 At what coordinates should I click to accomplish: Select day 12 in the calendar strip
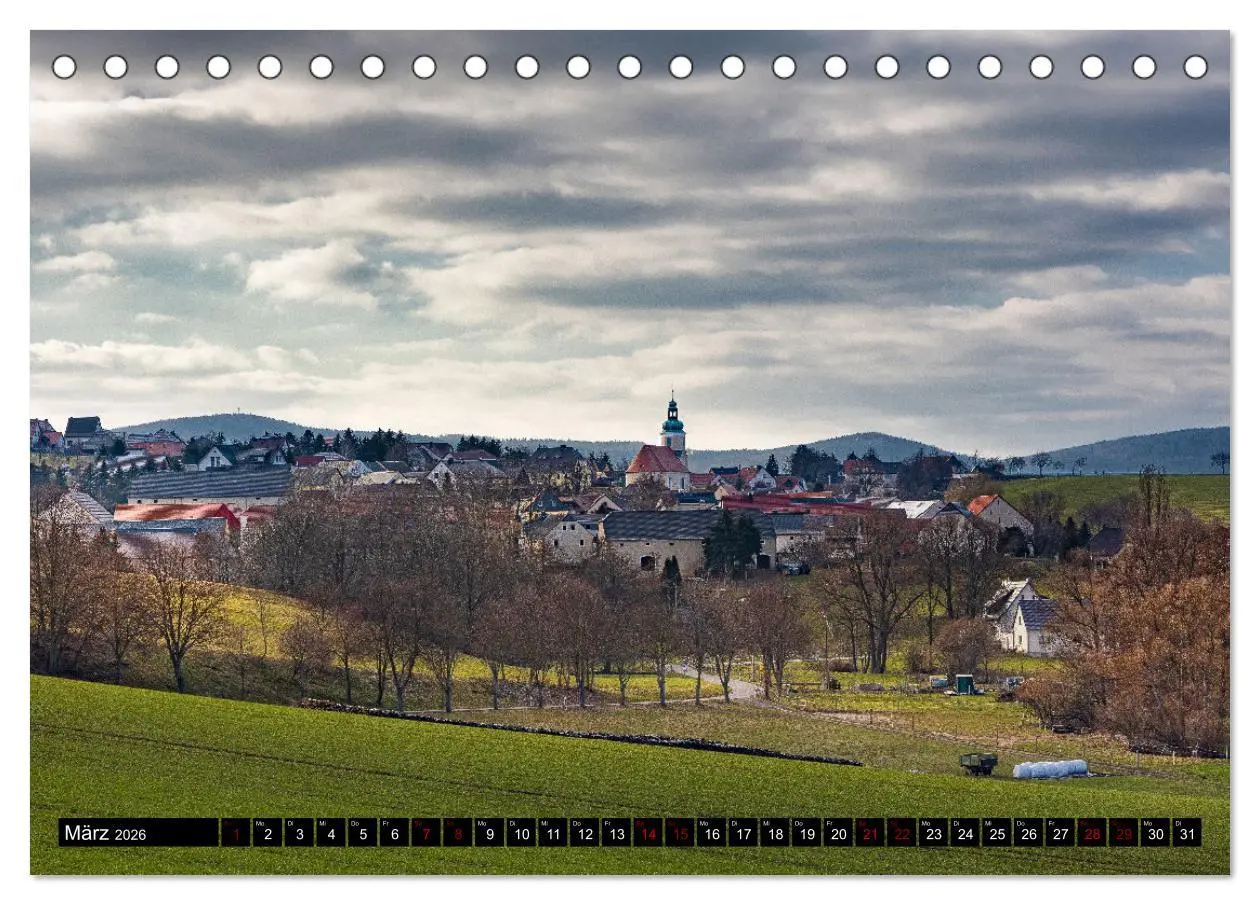(585, 833)
